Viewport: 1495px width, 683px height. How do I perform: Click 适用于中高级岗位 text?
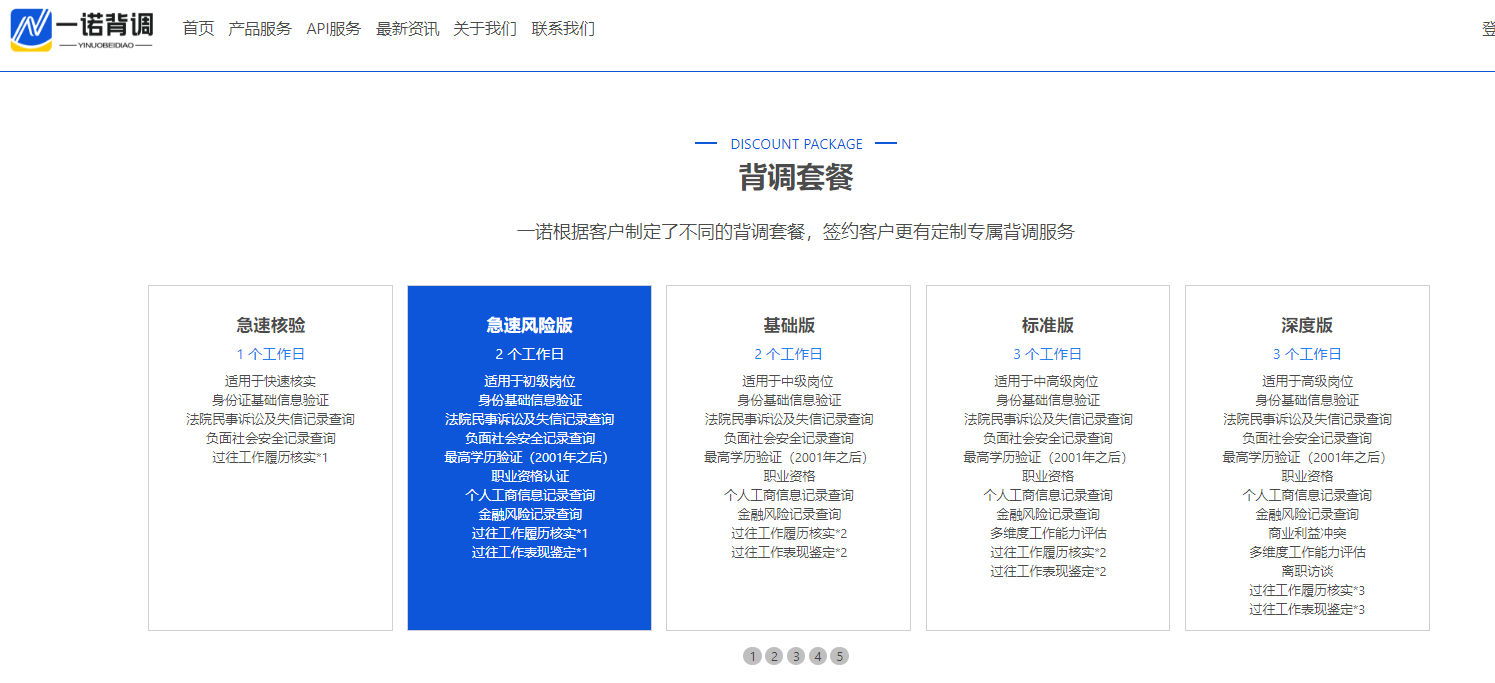click(1048, 381)
